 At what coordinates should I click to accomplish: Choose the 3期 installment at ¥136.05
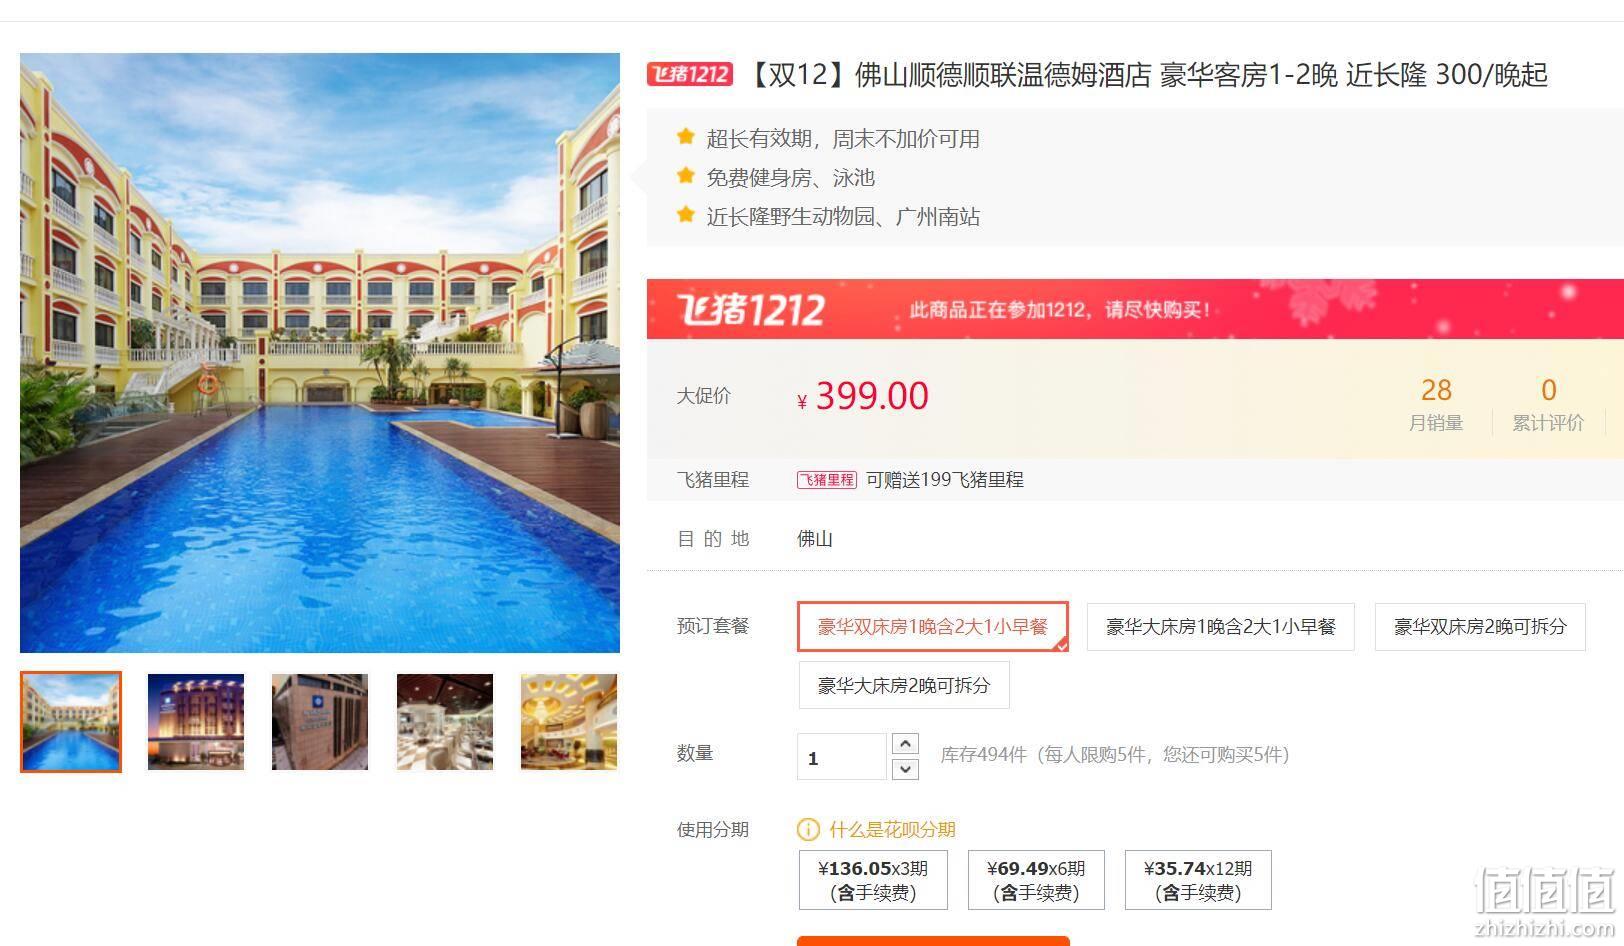point(873,880)
